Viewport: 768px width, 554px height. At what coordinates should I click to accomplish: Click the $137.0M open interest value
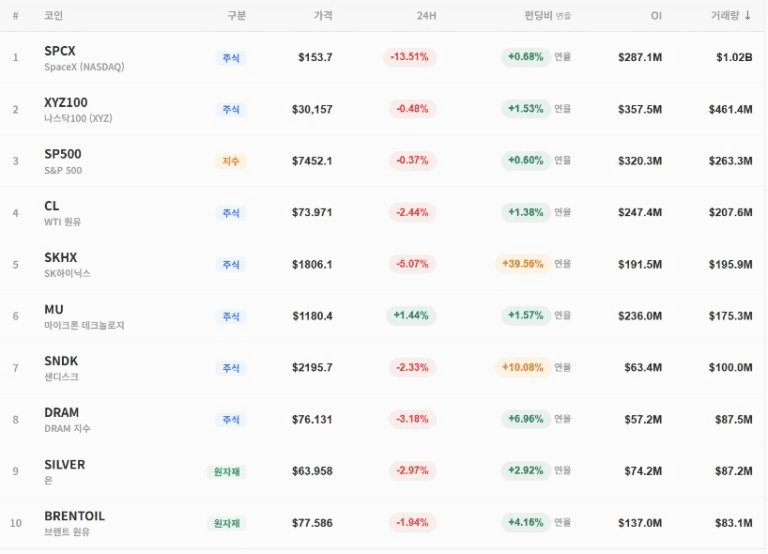(x=640, y=523)
